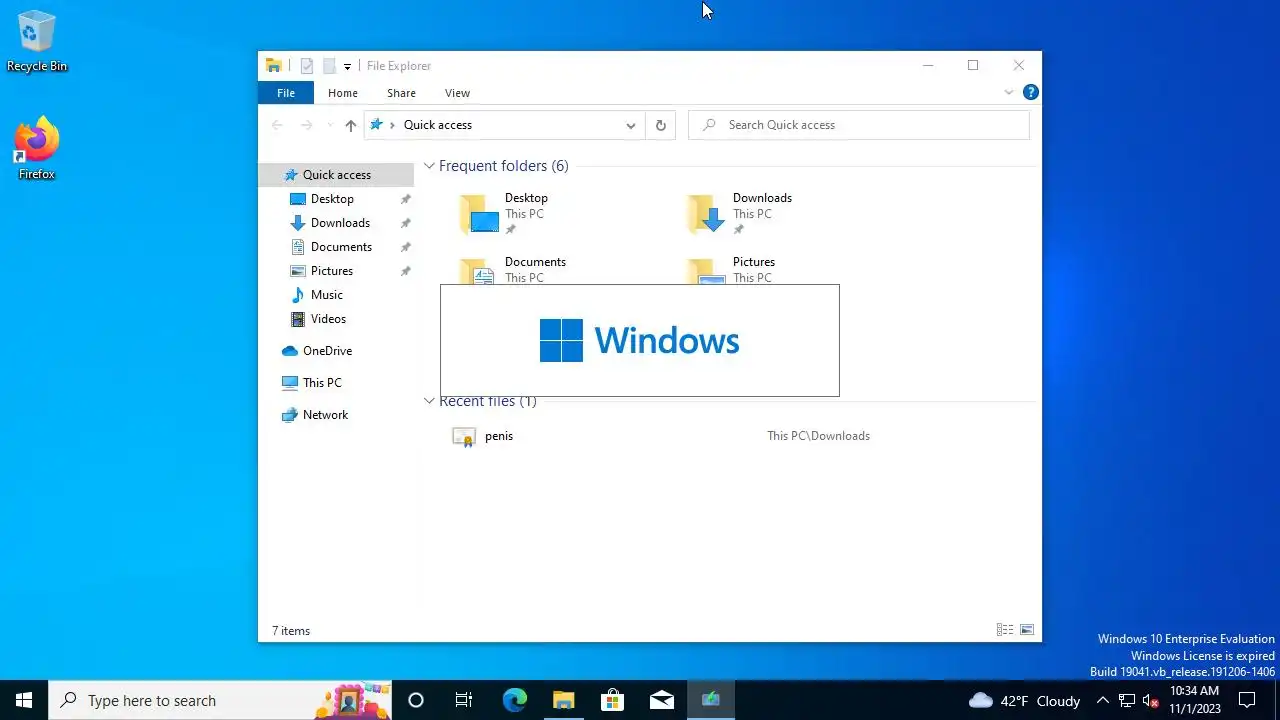Screen dimensions: 1280x720
Task: Click the active app icon on taskbar
Action: pyautogui.click(x=710, y=700)
